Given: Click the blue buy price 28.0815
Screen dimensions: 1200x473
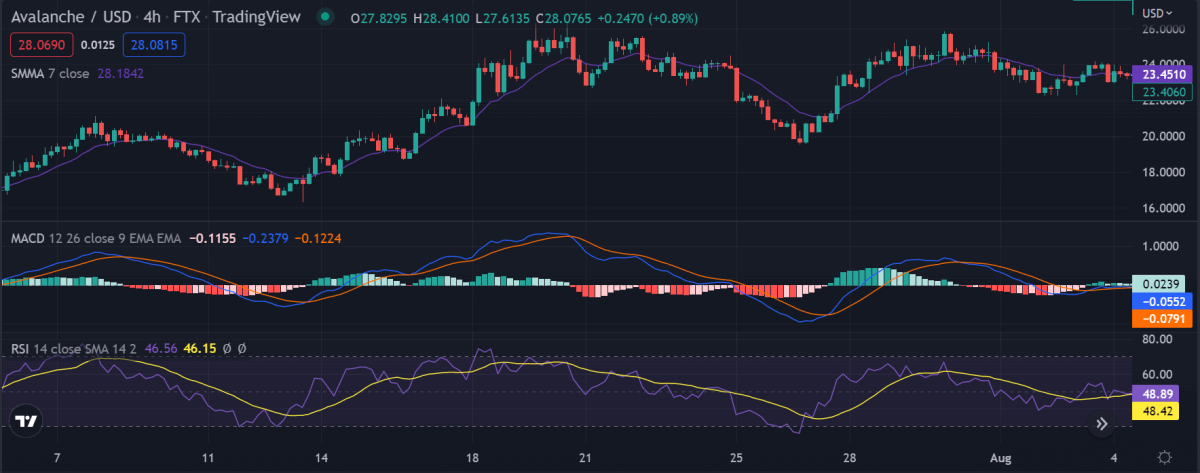Looking at the screenshot, I should pyautogui.click(x=156, y=44).
